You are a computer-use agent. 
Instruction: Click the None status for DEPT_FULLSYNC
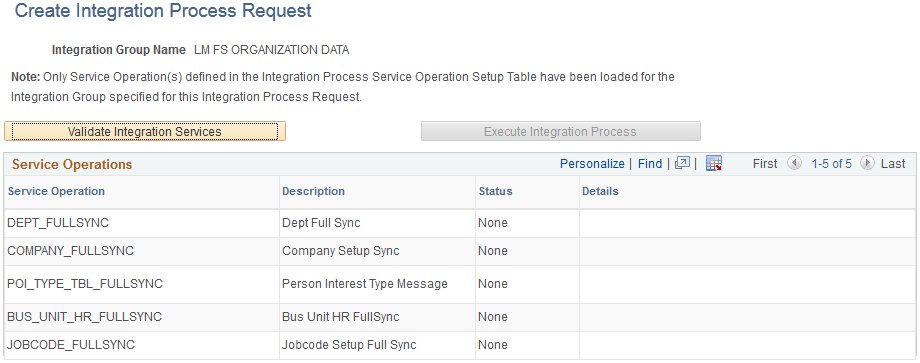click(x=493, y=223)
